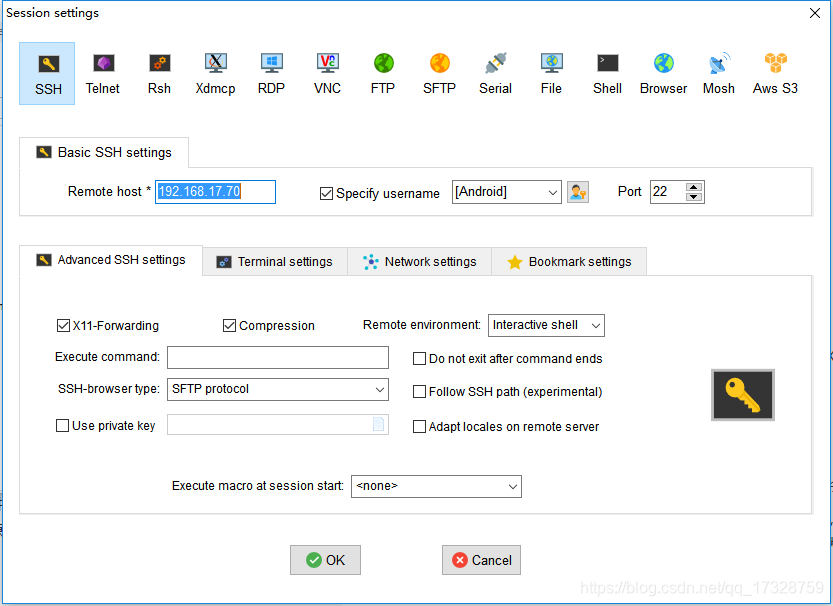Switch to Advanced SSH settings tab
Image resolution: width=833 pixels, height=606 pixels.
pos(111,260)
